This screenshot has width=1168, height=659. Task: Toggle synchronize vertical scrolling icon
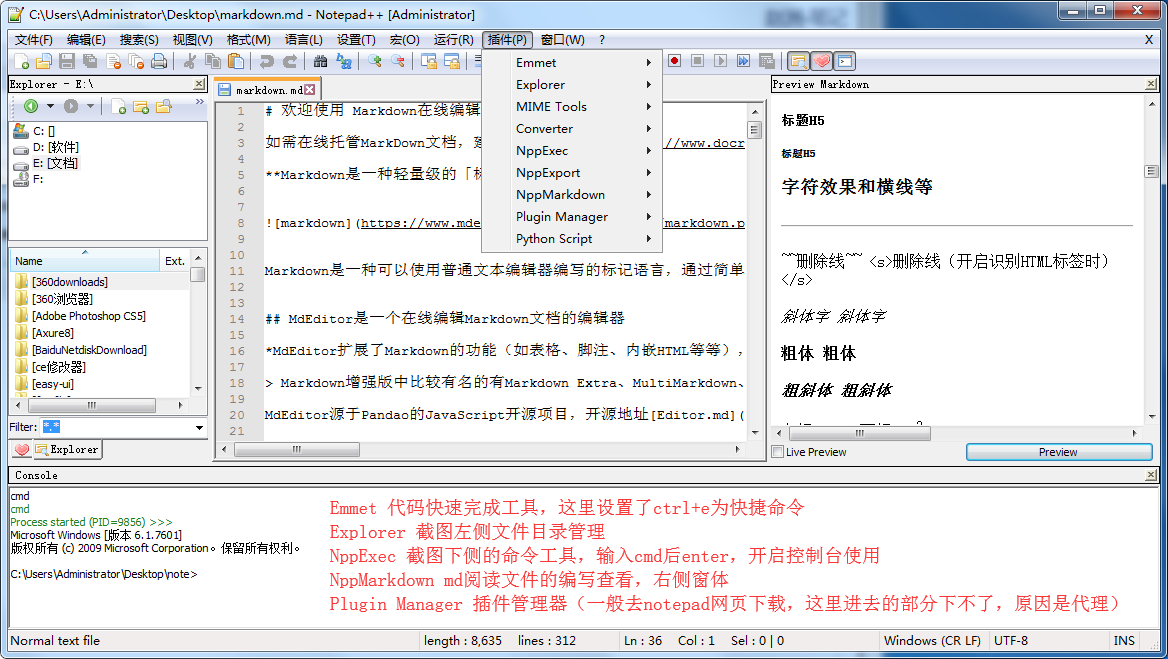pyautogui.click(x=429, y=61)
